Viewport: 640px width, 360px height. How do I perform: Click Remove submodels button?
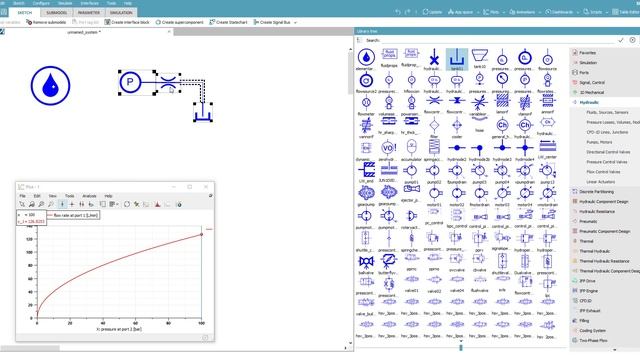coord(46,22)
